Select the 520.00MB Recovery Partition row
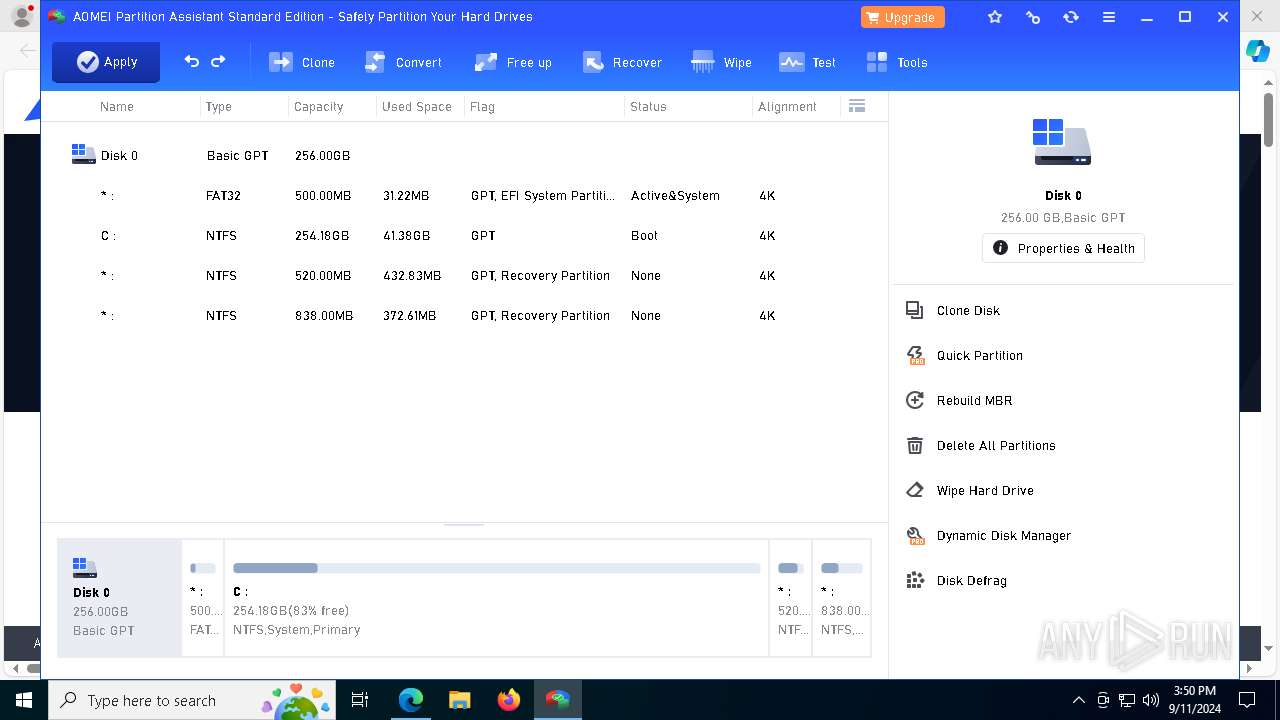1280x720 pixels. [464, 275]
